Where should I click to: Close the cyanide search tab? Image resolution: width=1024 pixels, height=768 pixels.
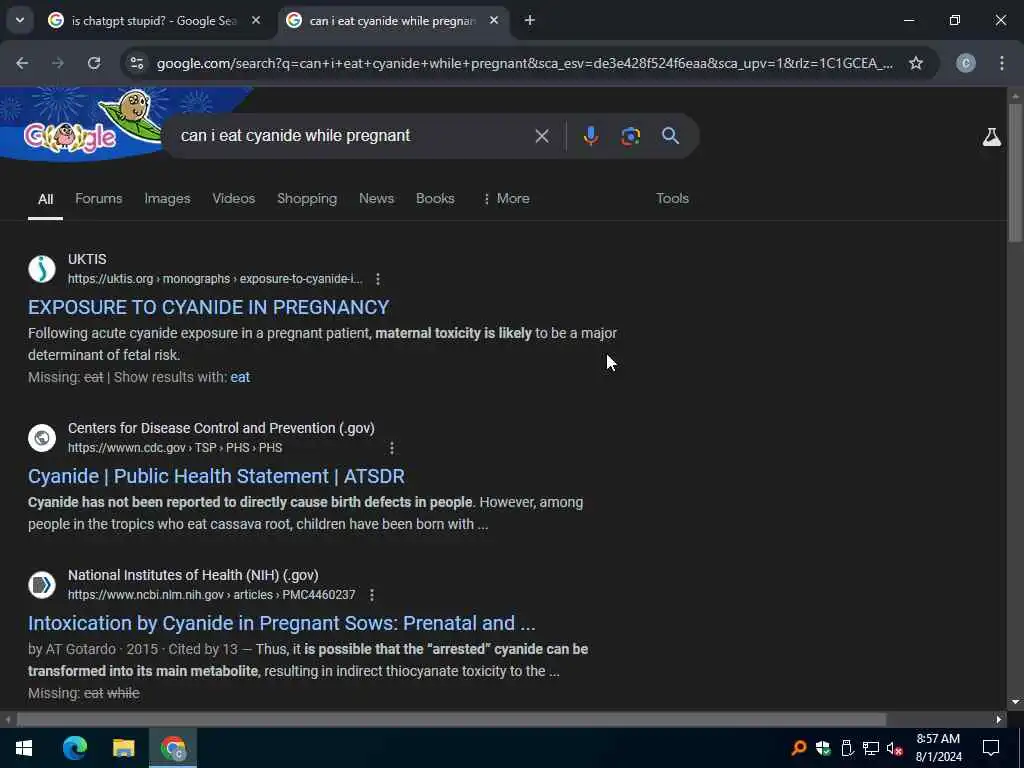(494, 21)
